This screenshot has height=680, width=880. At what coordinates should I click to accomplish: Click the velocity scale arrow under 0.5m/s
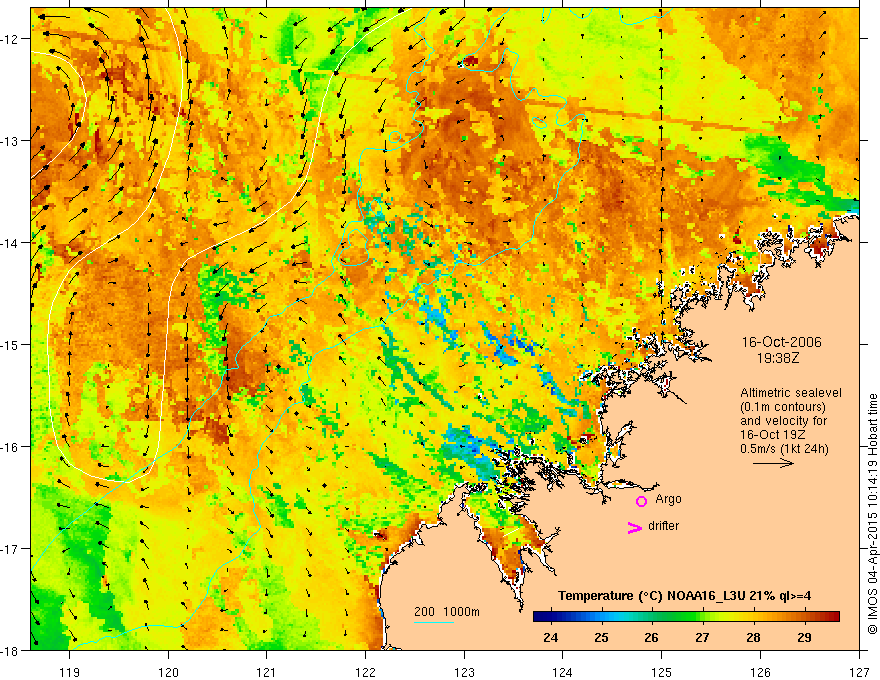773,463
